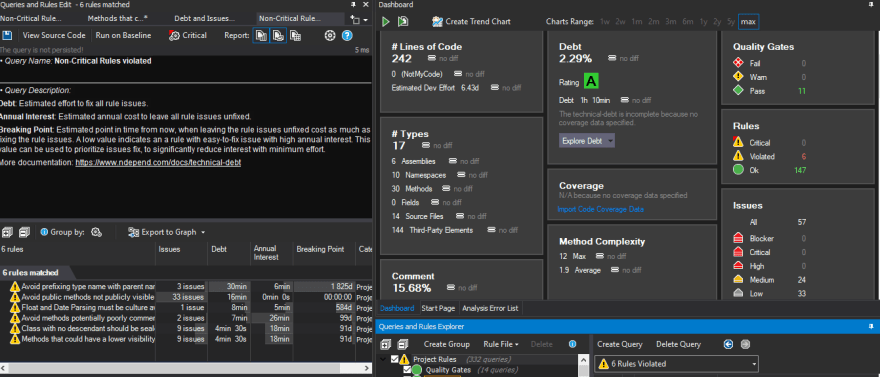This screenshot has width=880, height=377.
Task: Select the 1y charts range option
Action: [x=703, y=21]
